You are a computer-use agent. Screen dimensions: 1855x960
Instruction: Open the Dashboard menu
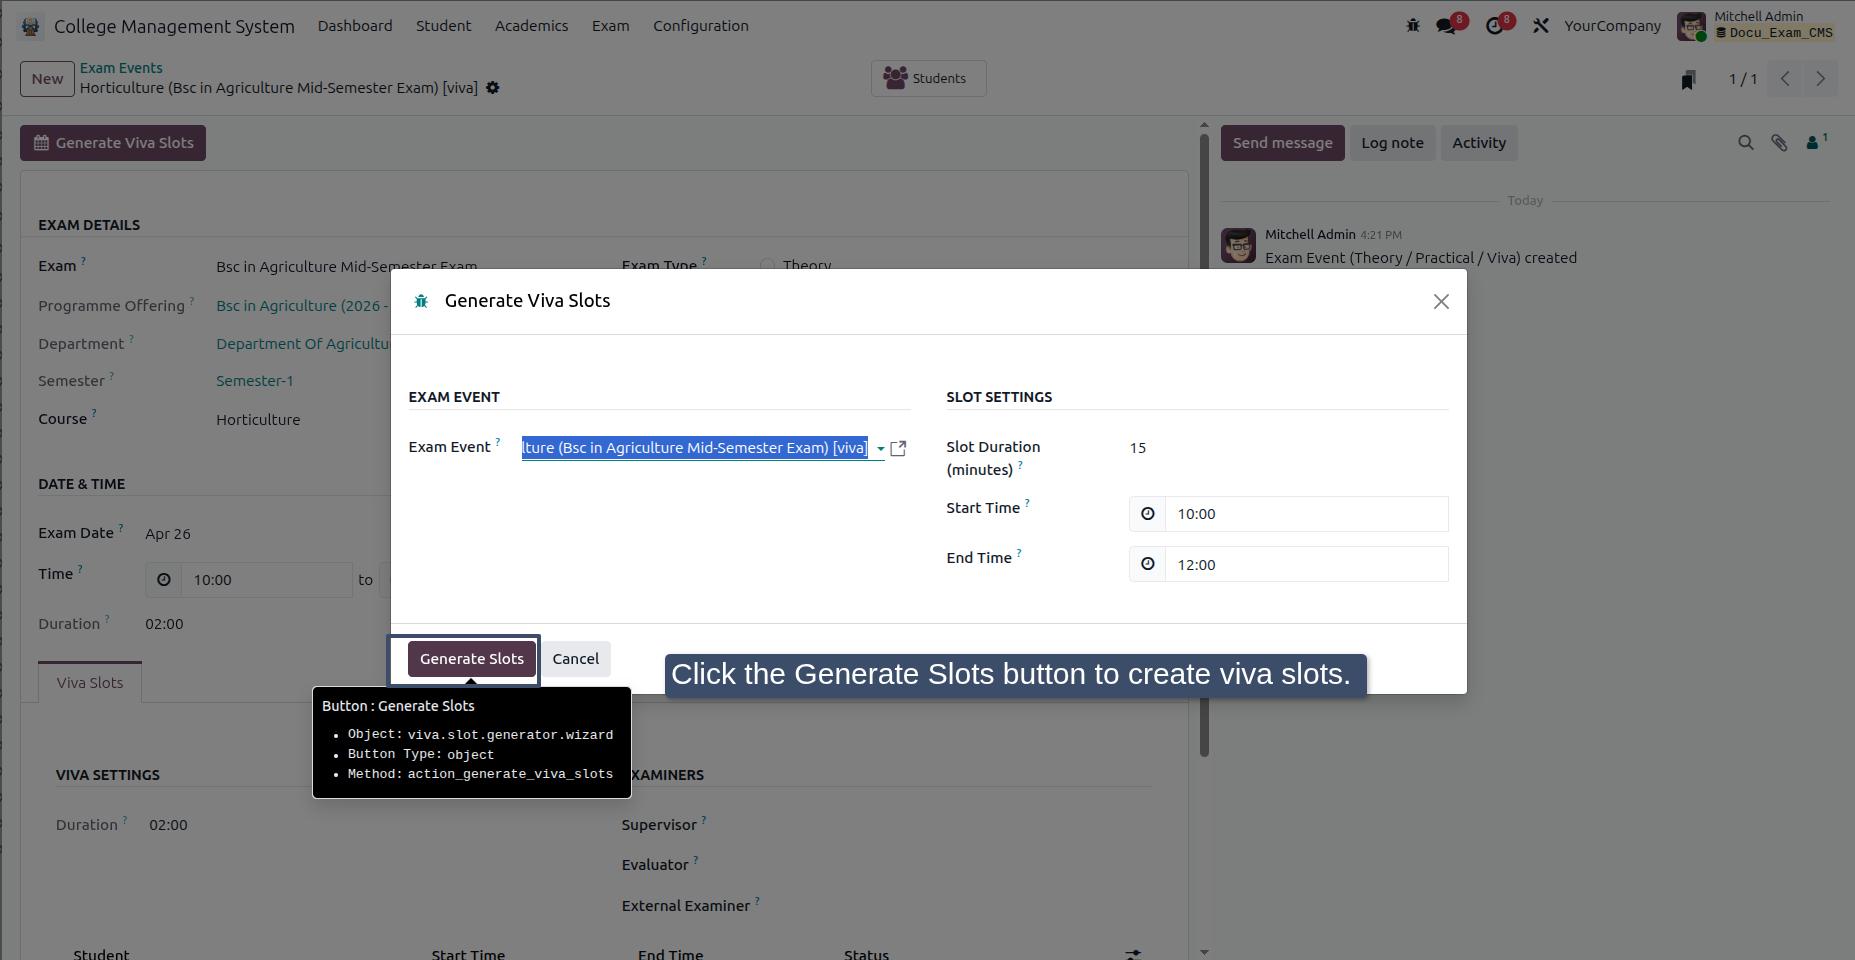pyautogui.click(x=355, y=26)
